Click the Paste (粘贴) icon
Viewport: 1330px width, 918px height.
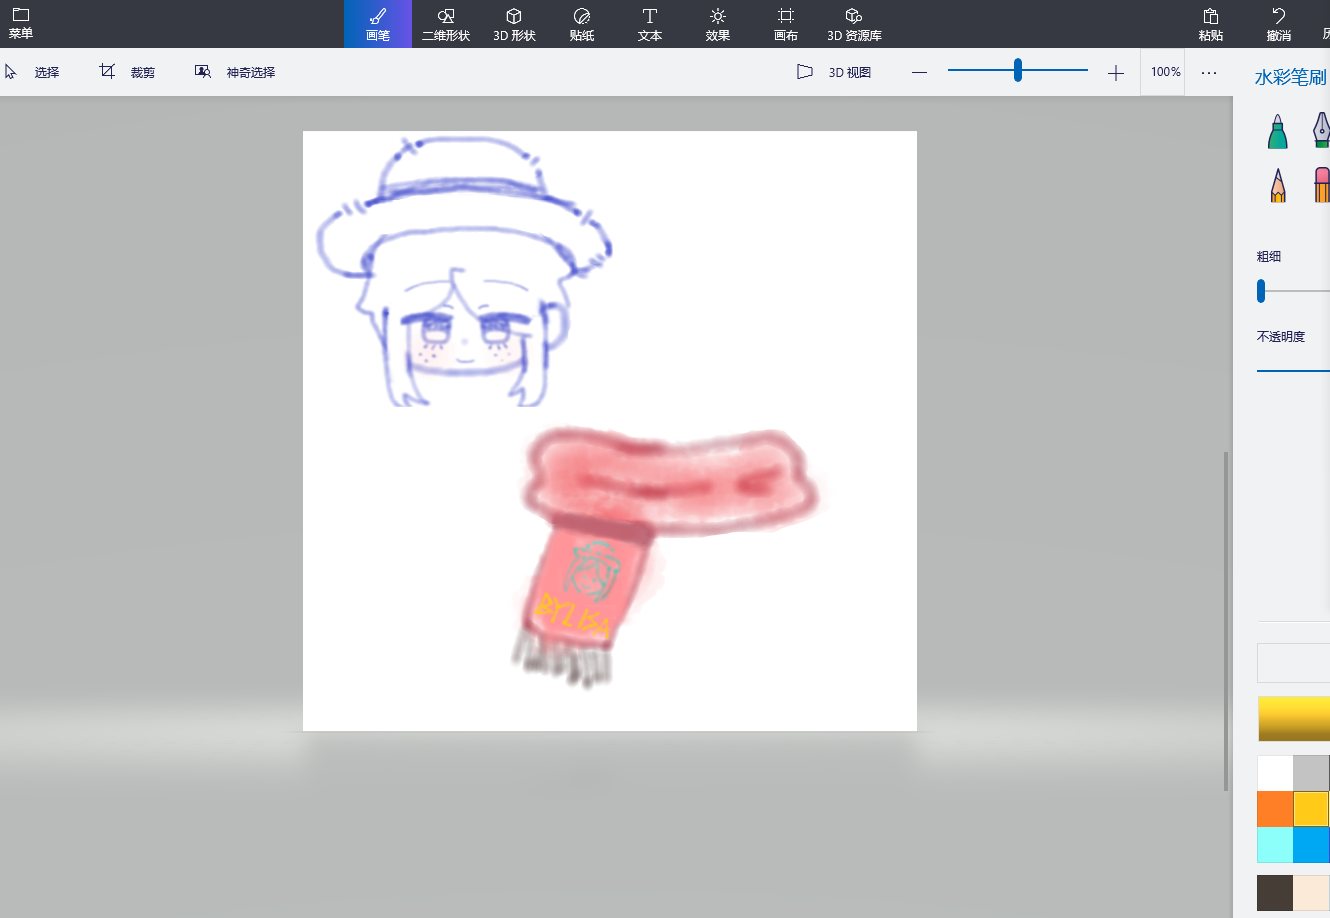tap(1210, 24)
